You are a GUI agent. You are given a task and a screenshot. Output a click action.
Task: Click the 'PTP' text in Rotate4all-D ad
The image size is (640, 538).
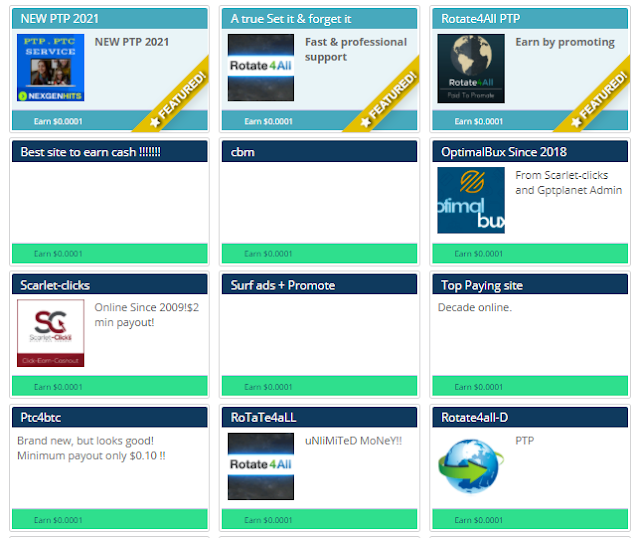point(524,441)
